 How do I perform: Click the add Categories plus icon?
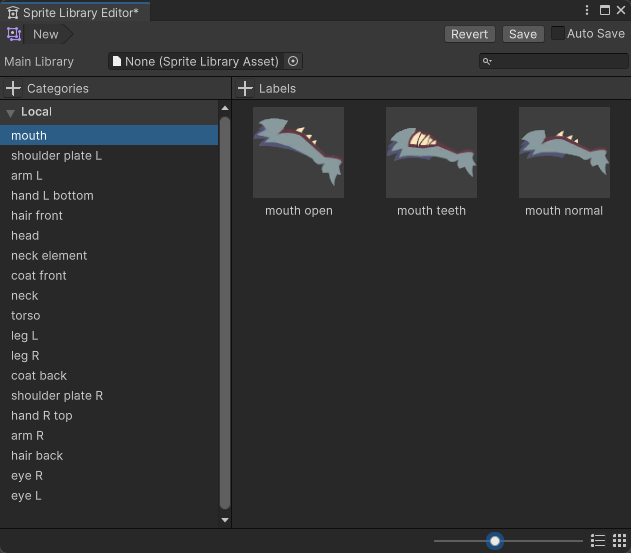pos(13,88)
